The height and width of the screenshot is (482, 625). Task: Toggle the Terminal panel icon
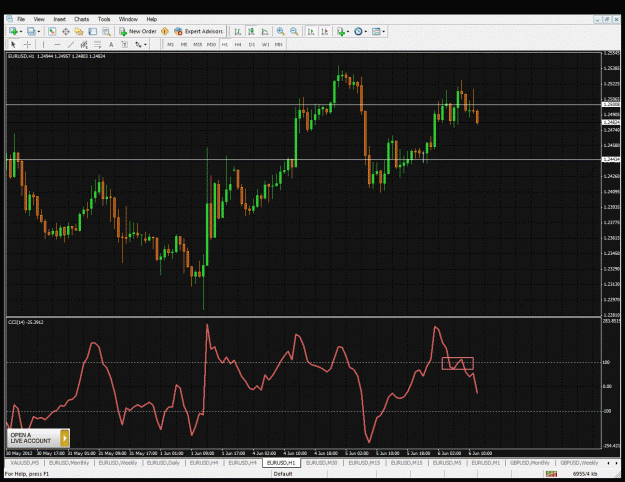pyautogui.click(x=92, y=31)
